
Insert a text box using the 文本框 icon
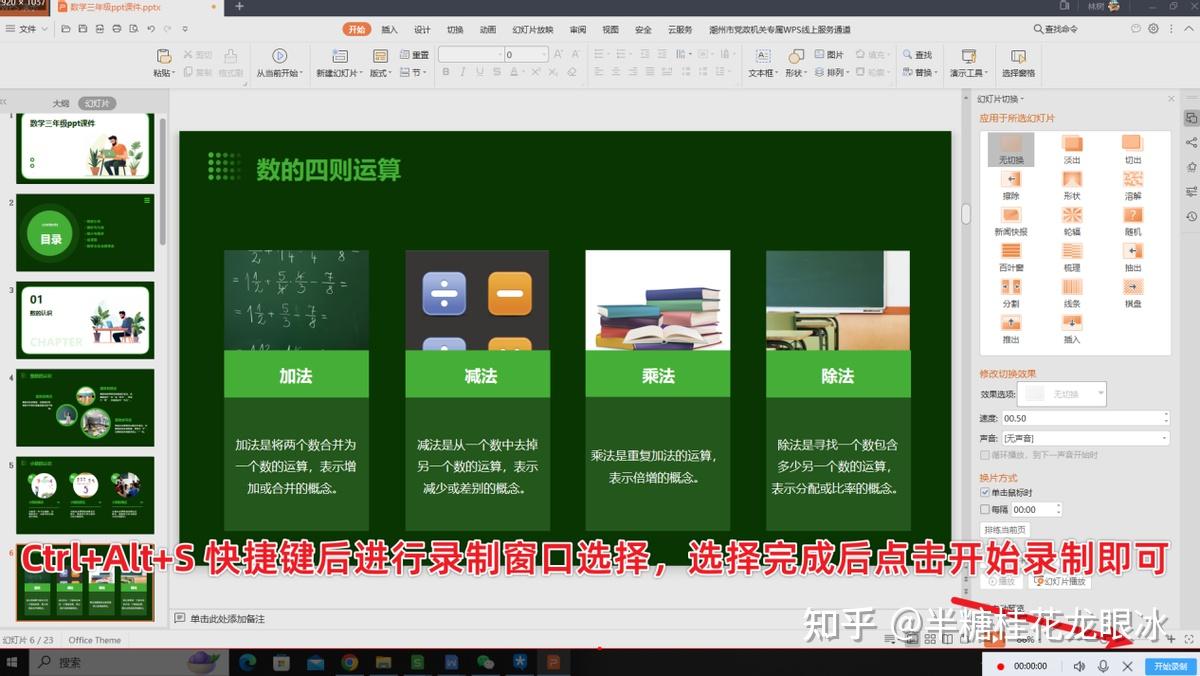(761, 62)
